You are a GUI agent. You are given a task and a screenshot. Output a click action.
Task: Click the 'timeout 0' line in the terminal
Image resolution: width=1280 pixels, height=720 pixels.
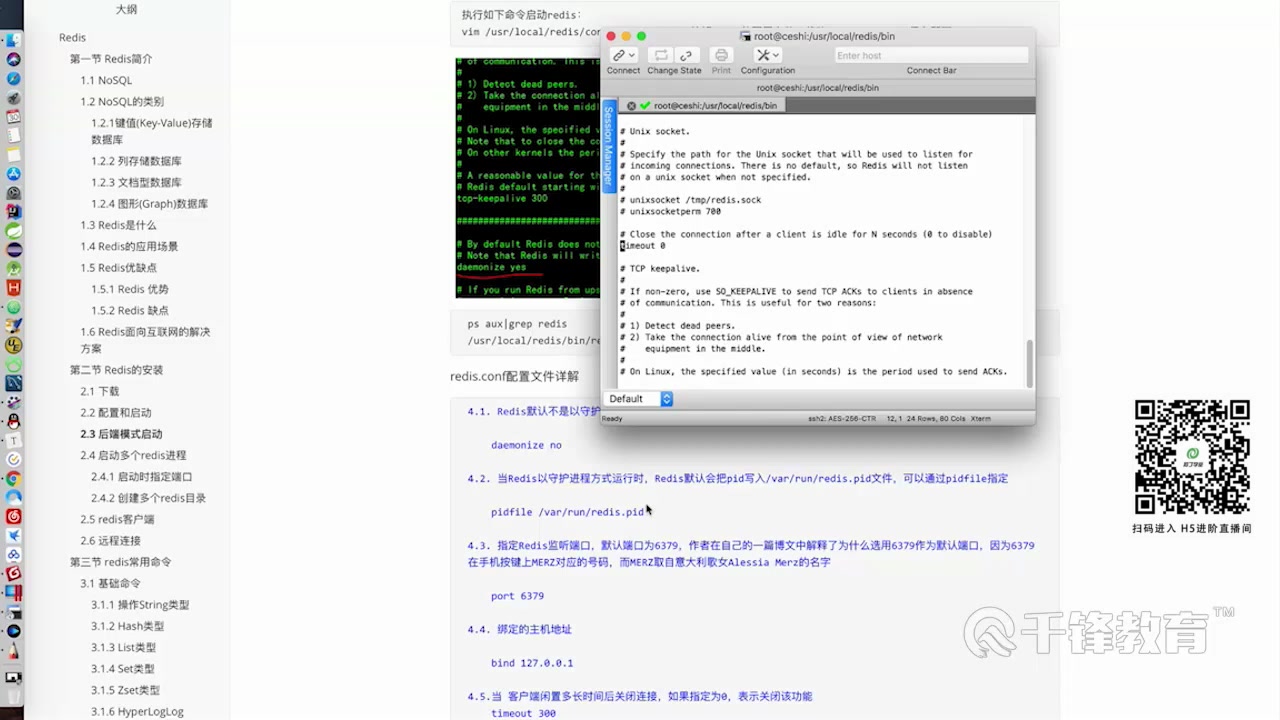[x=642, y=246]
